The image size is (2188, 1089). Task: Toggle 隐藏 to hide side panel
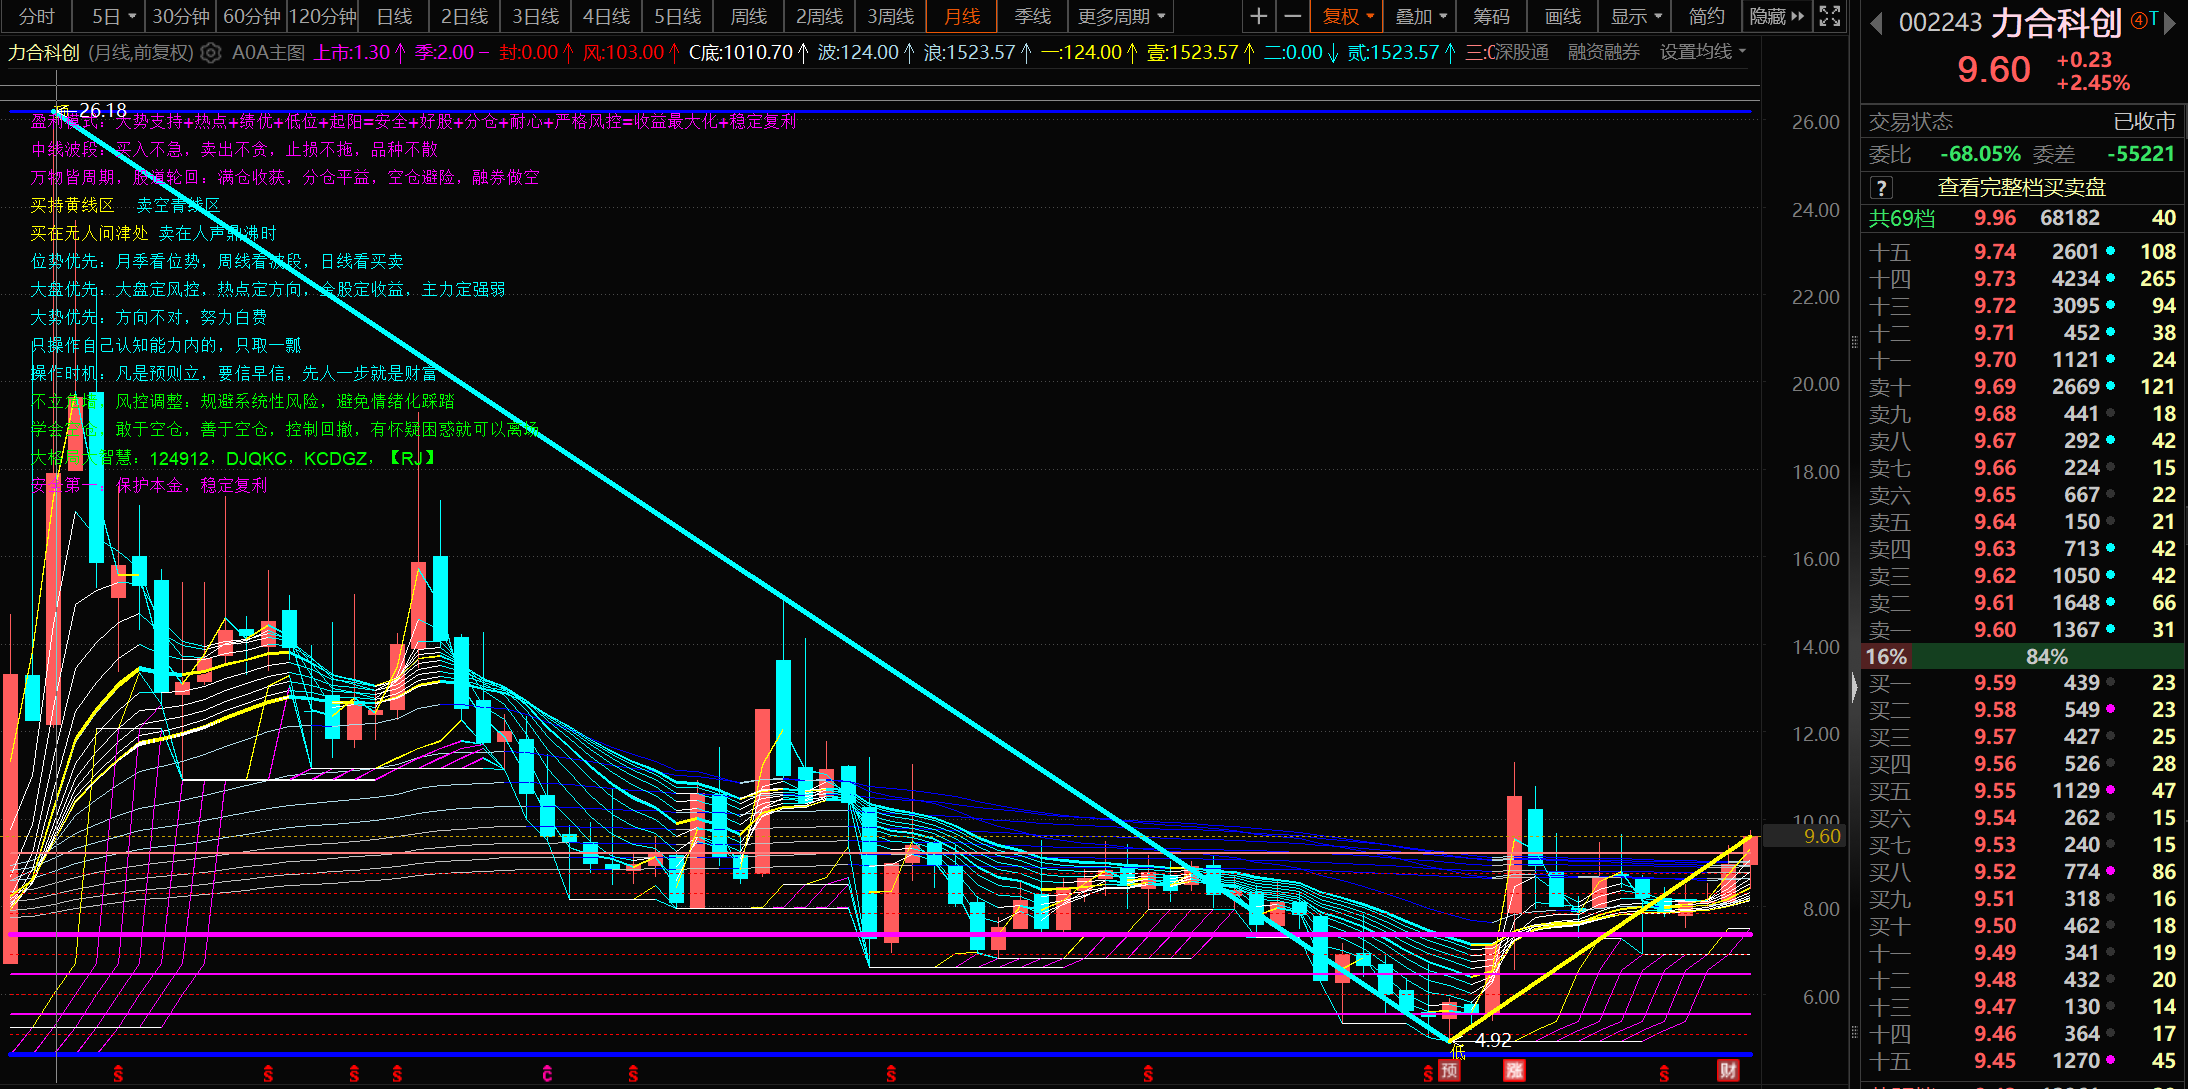1776,16
